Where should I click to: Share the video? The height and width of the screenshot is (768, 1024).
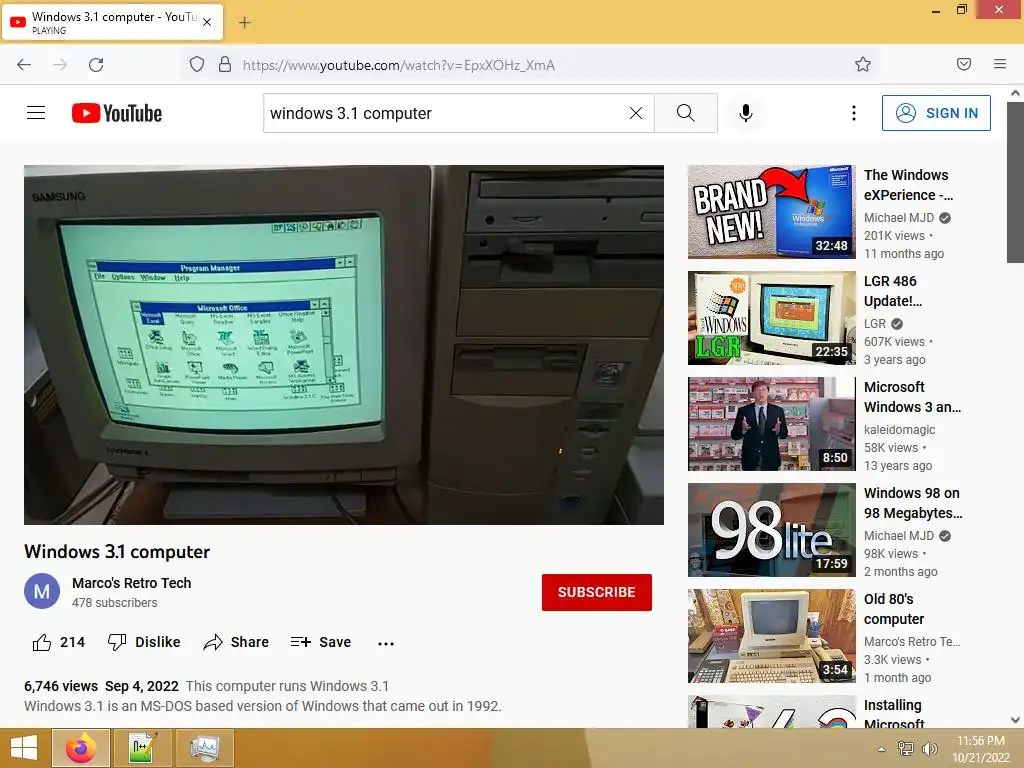coord(236,642)
